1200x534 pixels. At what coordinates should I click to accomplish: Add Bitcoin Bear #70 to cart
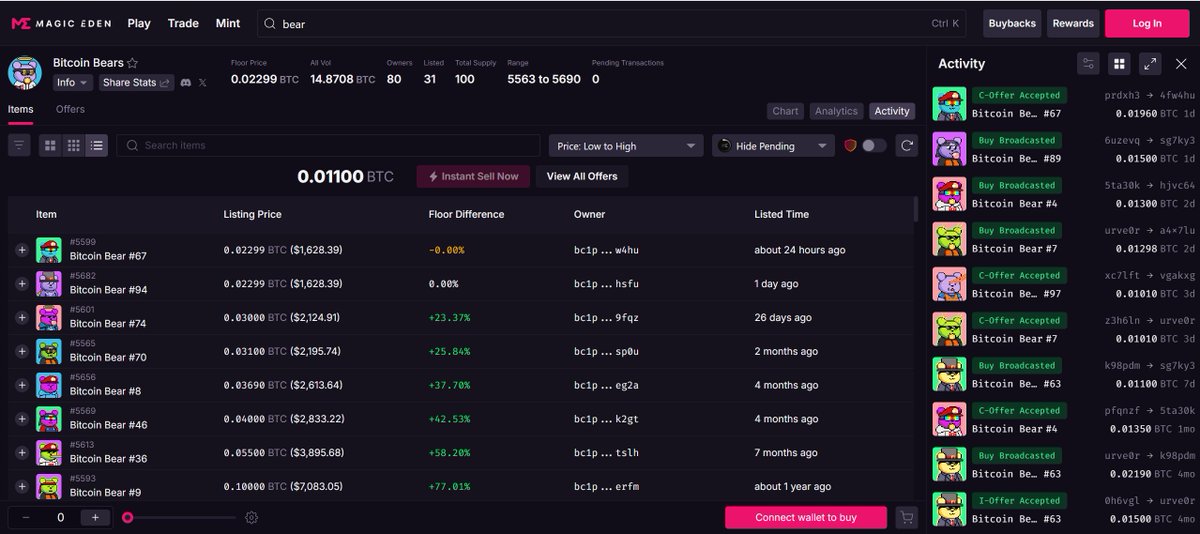click(x=22, y=351)
